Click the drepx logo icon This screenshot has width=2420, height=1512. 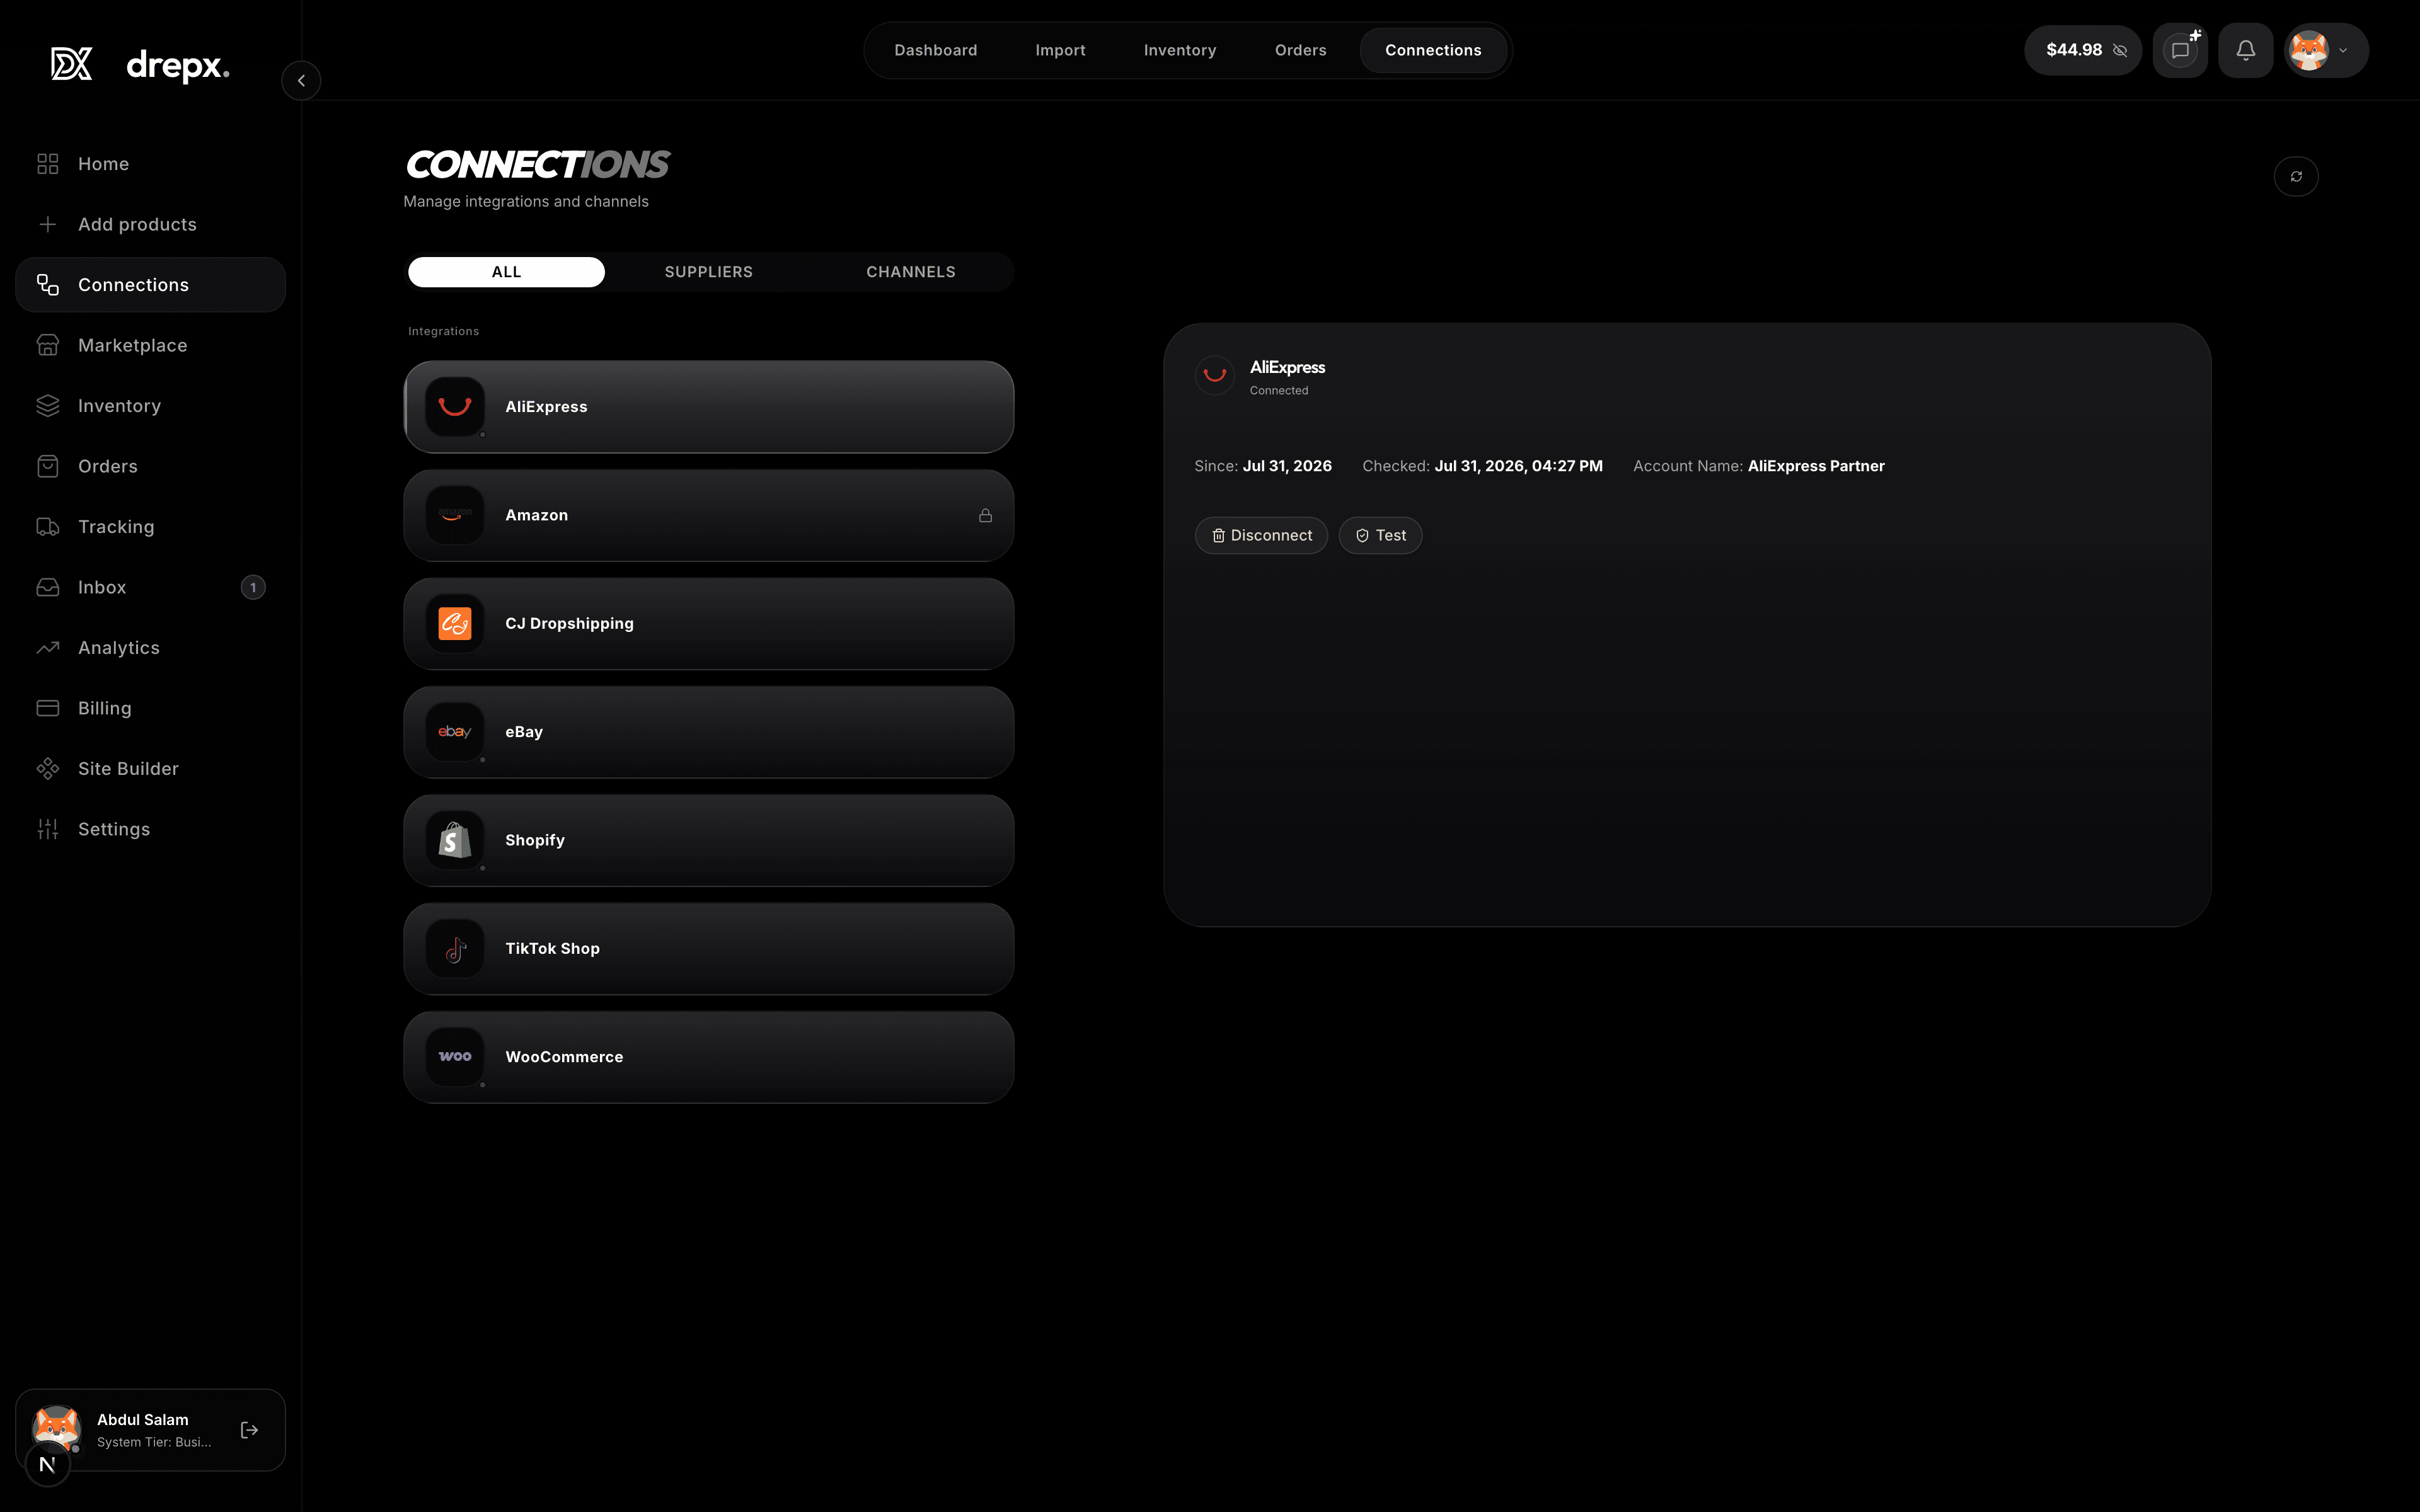(71, 64)
